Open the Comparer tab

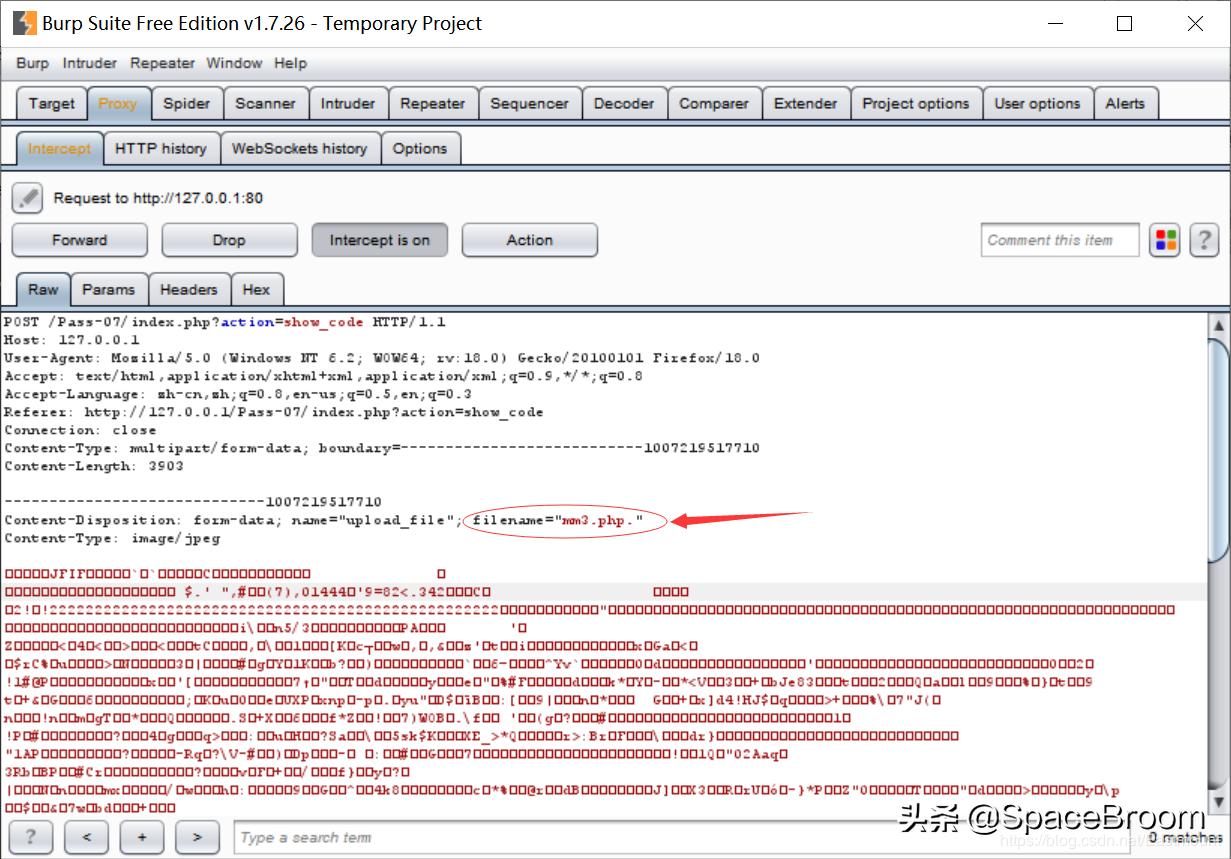(714, 104)
